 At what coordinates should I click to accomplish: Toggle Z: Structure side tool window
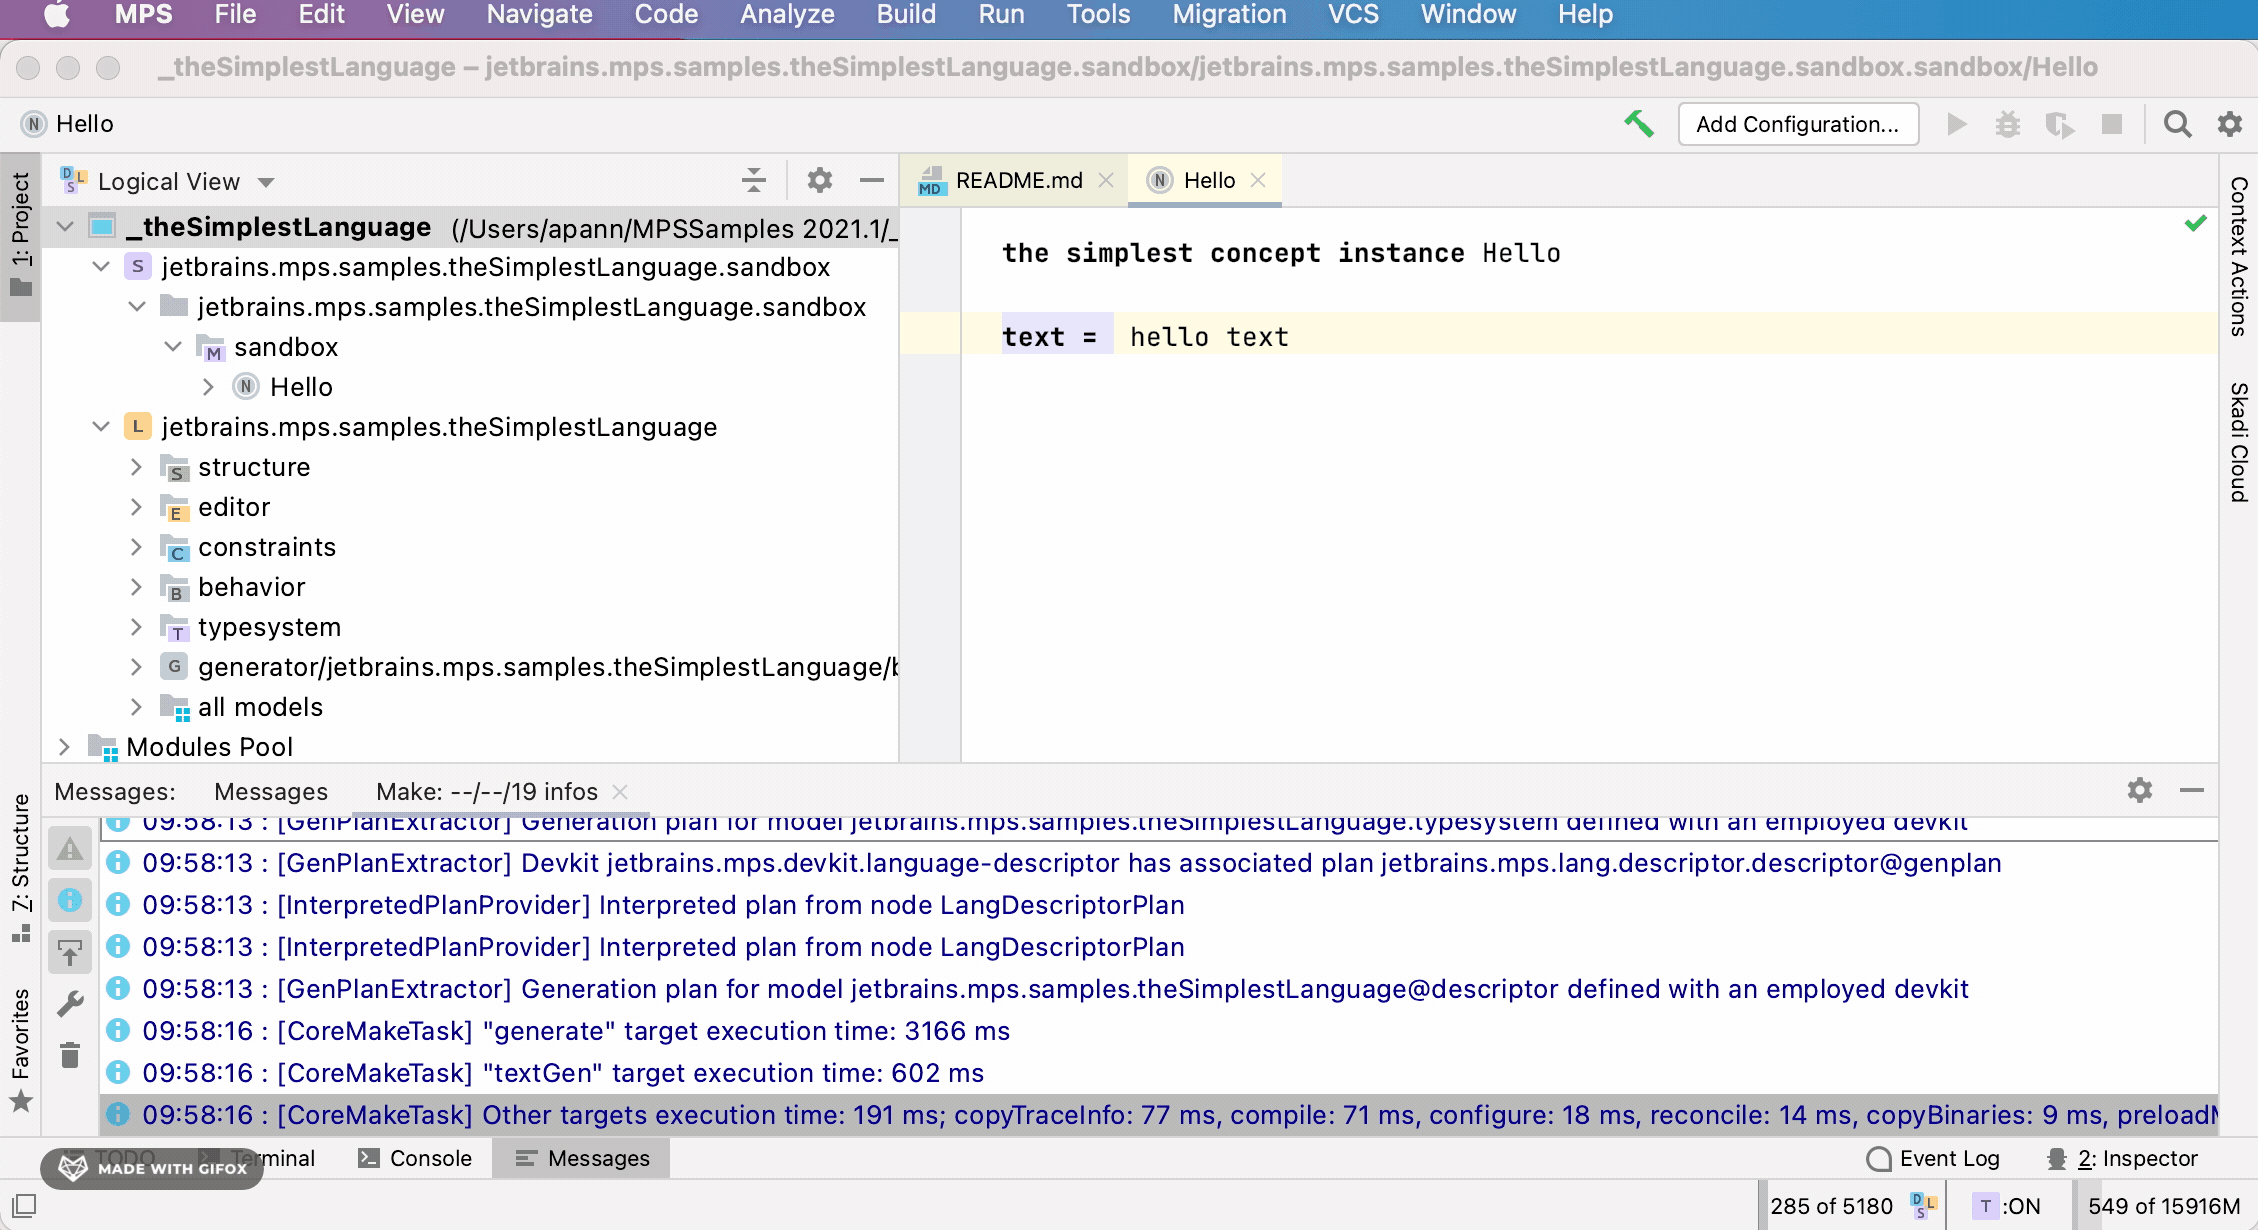coord(21,868)
